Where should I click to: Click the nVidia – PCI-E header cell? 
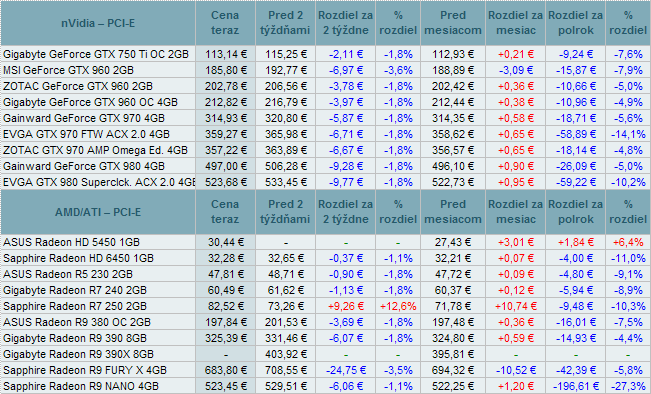98,23
